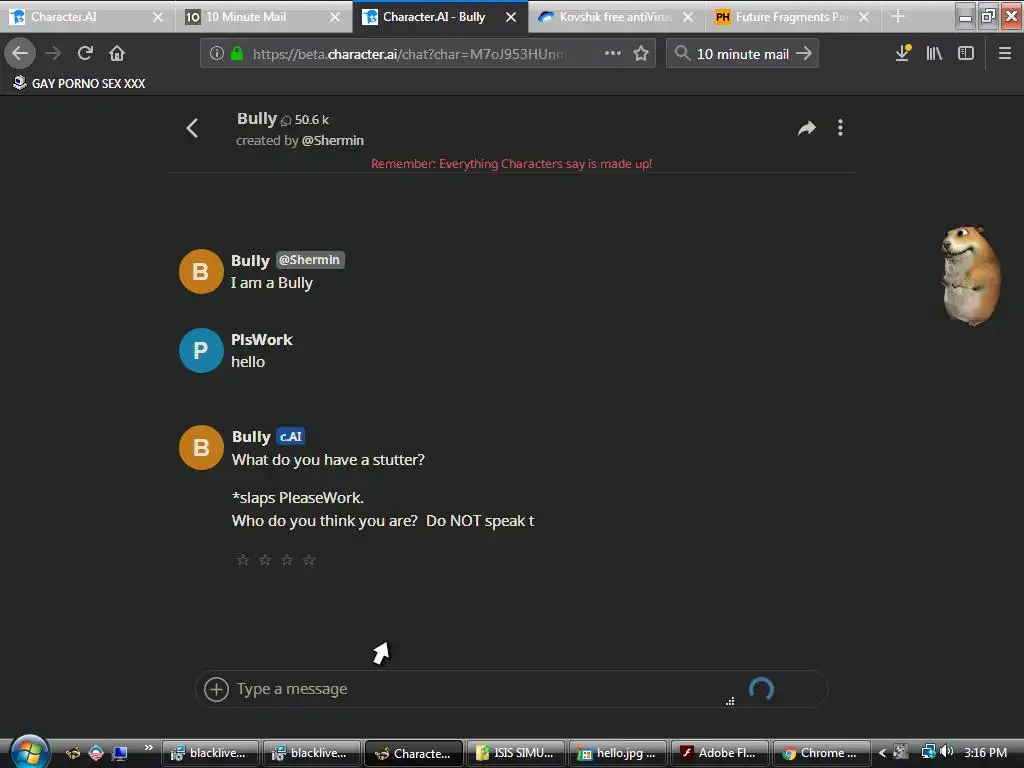Click the address bar URL
The image size is (1024, 768).
click(x=409, y=54)
